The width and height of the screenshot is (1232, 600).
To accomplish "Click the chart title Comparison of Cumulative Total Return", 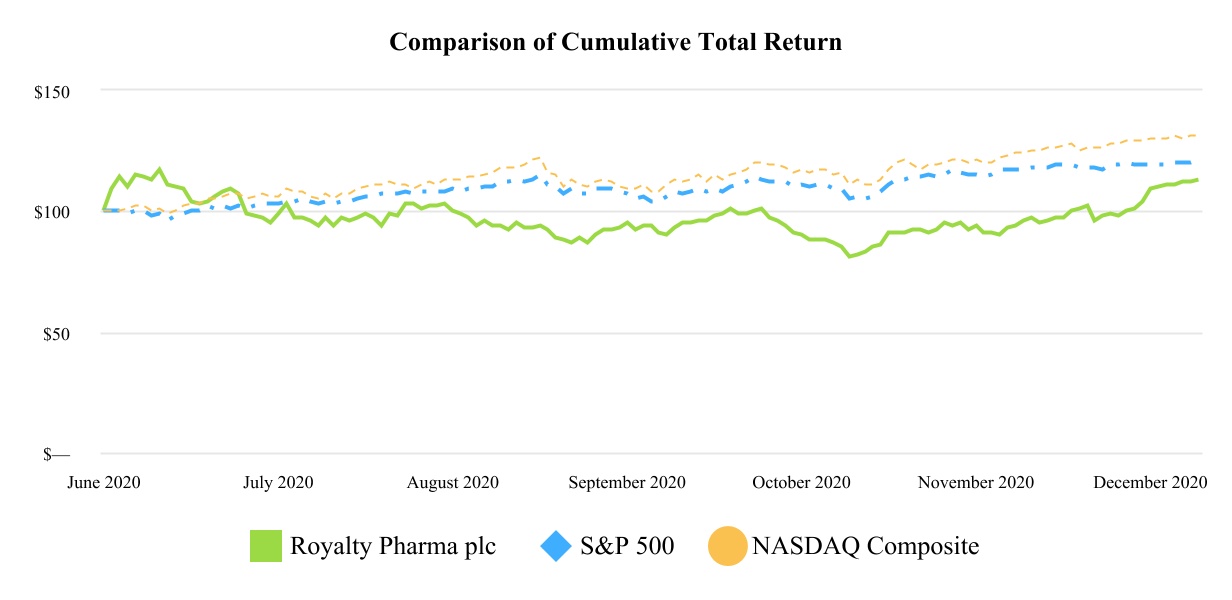I will click(615, 43).
